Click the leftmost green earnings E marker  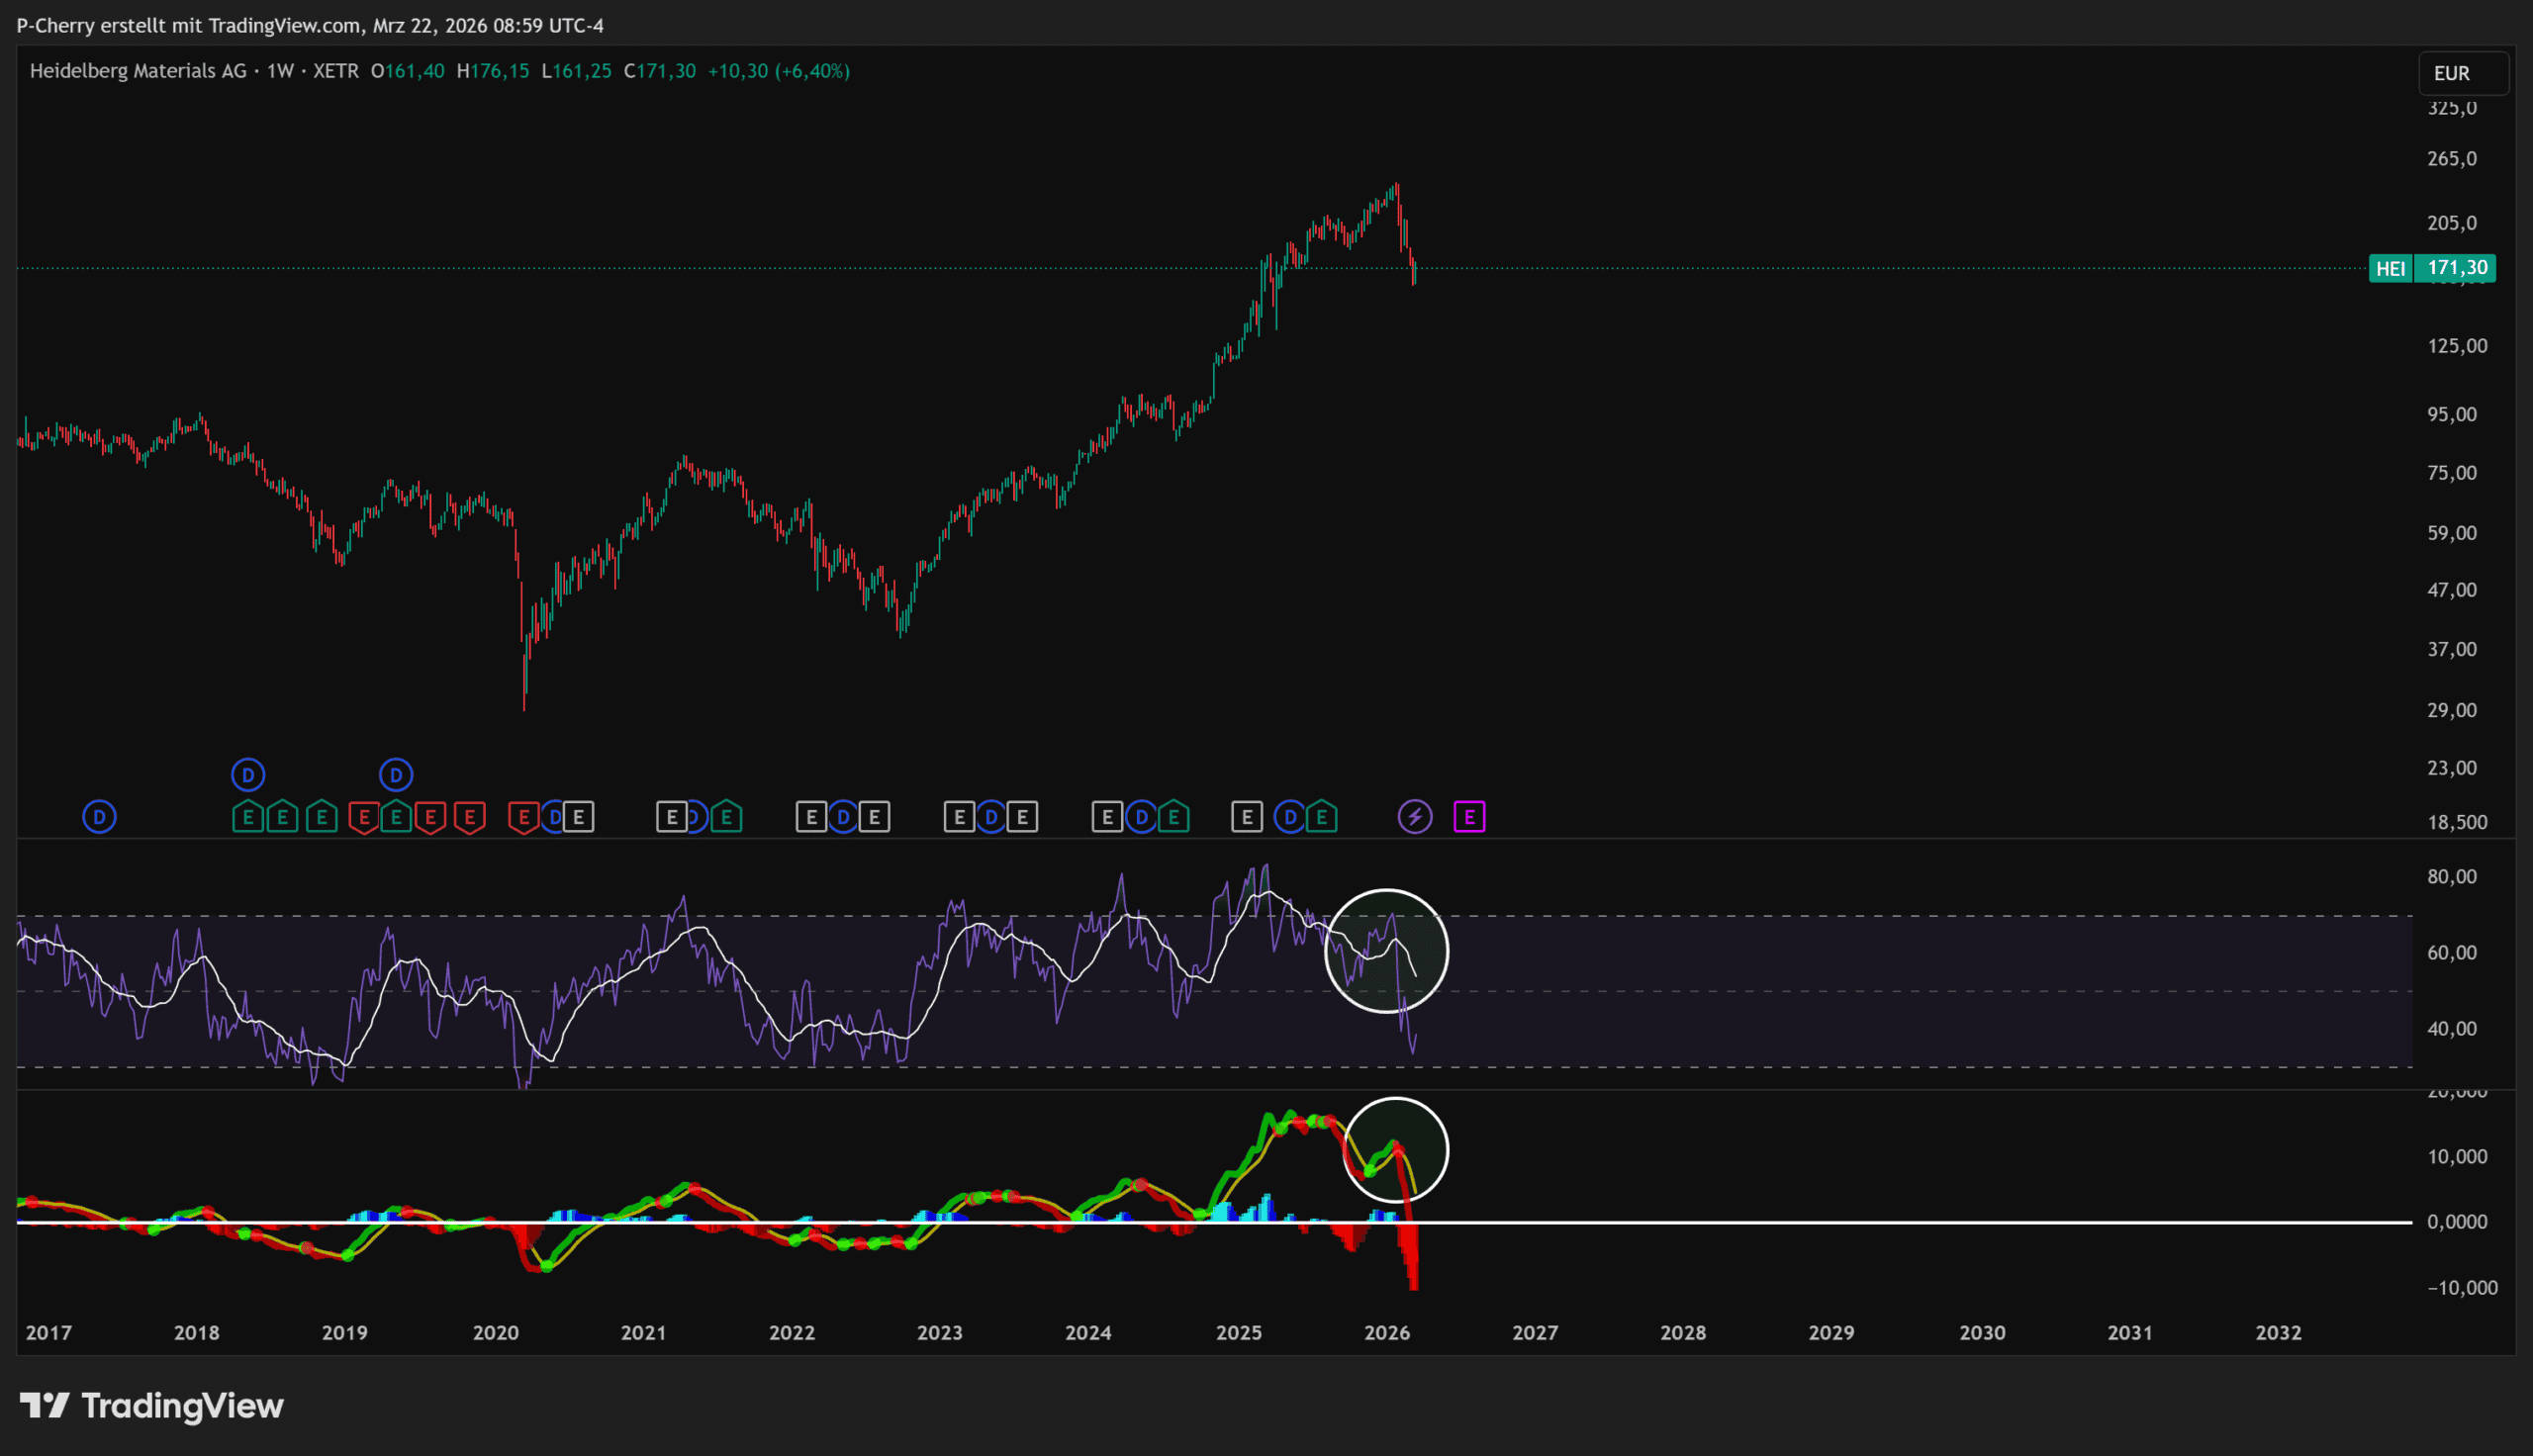247,817
